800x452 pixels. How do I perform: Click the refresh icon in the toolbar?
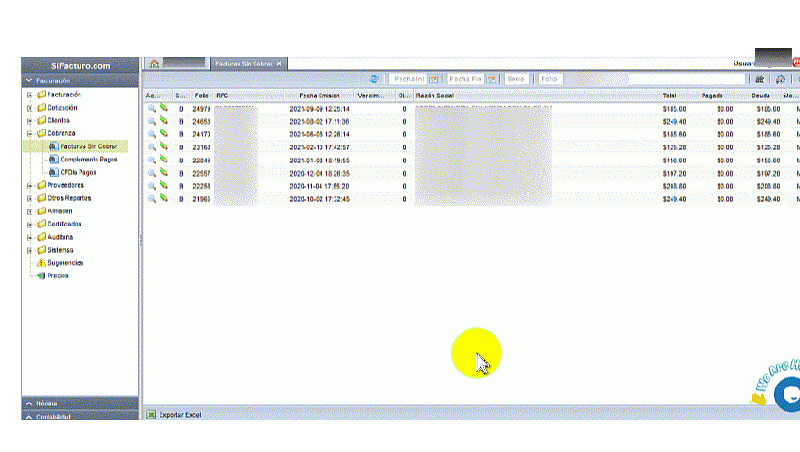click(x=374, y=79)
